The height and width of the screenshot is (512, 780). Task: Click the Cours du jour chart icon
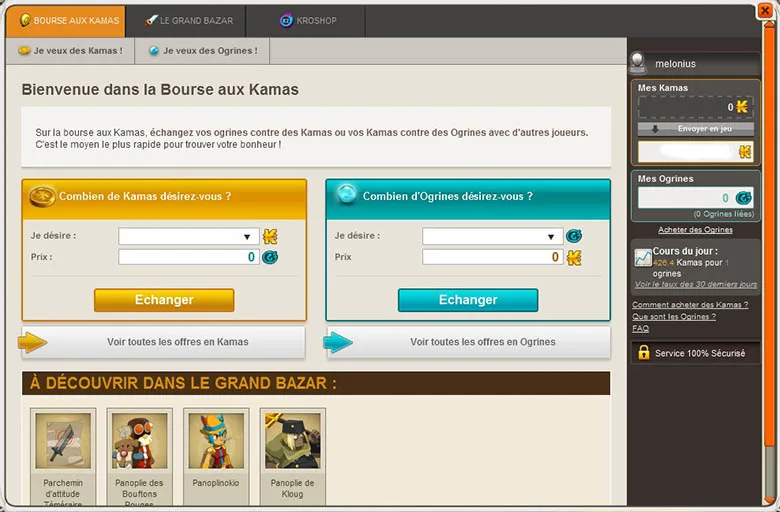(x=643, y=257)
